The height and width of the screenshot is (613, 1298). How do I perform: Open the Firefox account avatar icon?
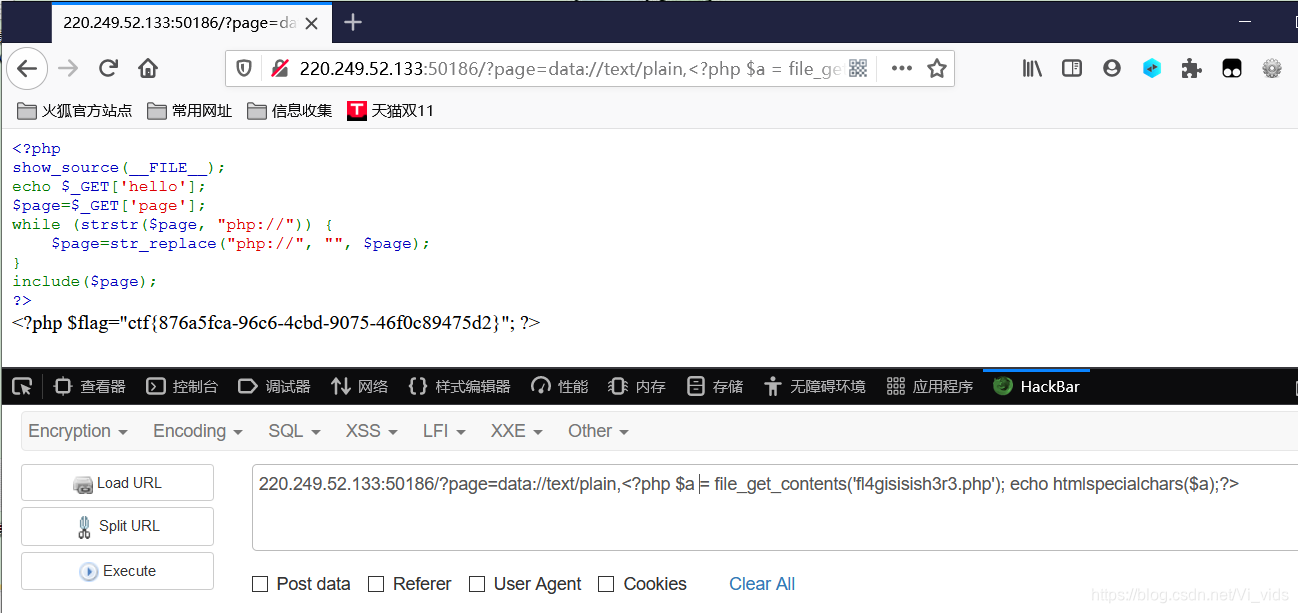(1112, 68)
